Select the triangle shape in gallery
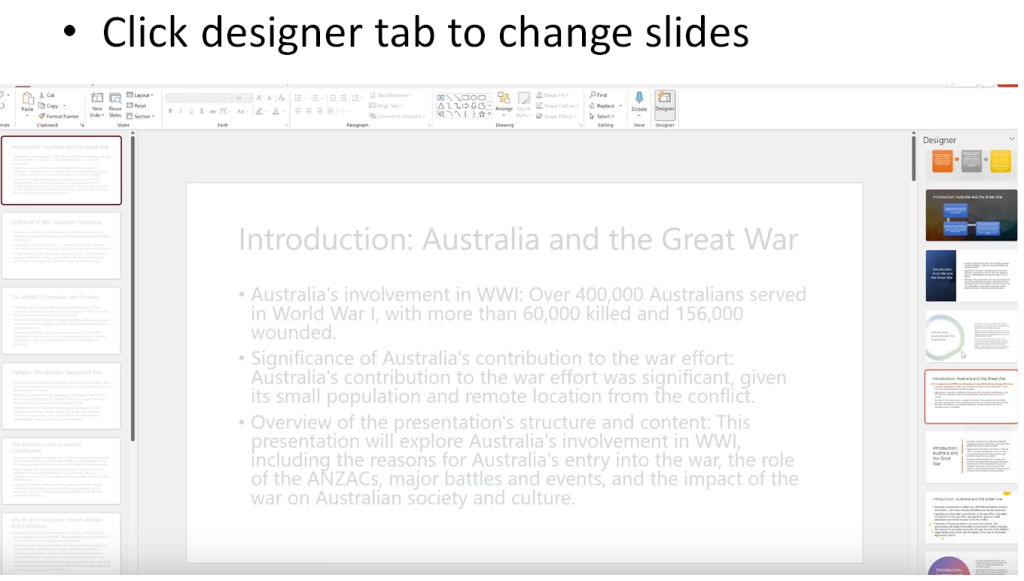1024x581 pixels. [441, 106]
